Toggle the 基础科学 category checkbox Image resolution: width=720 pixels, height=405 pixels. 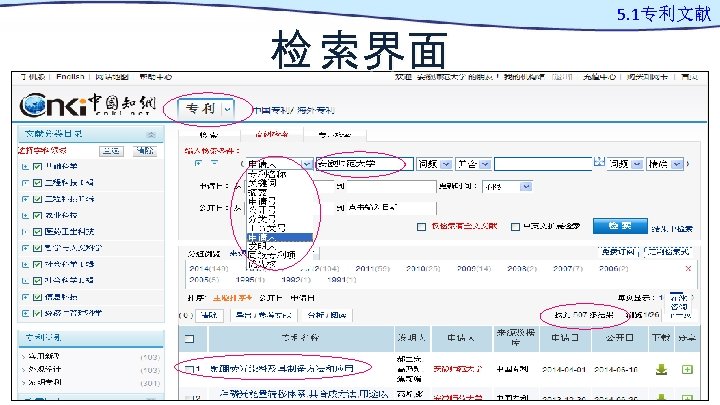point(38,166)
